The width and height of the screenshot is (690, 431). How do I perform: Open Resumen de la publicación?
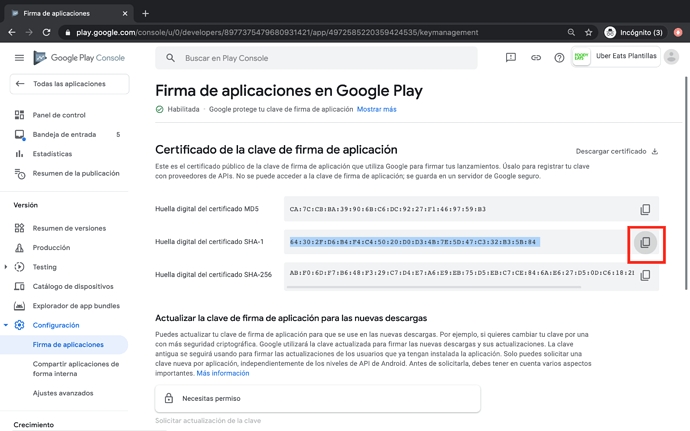(x=76, y=173)
